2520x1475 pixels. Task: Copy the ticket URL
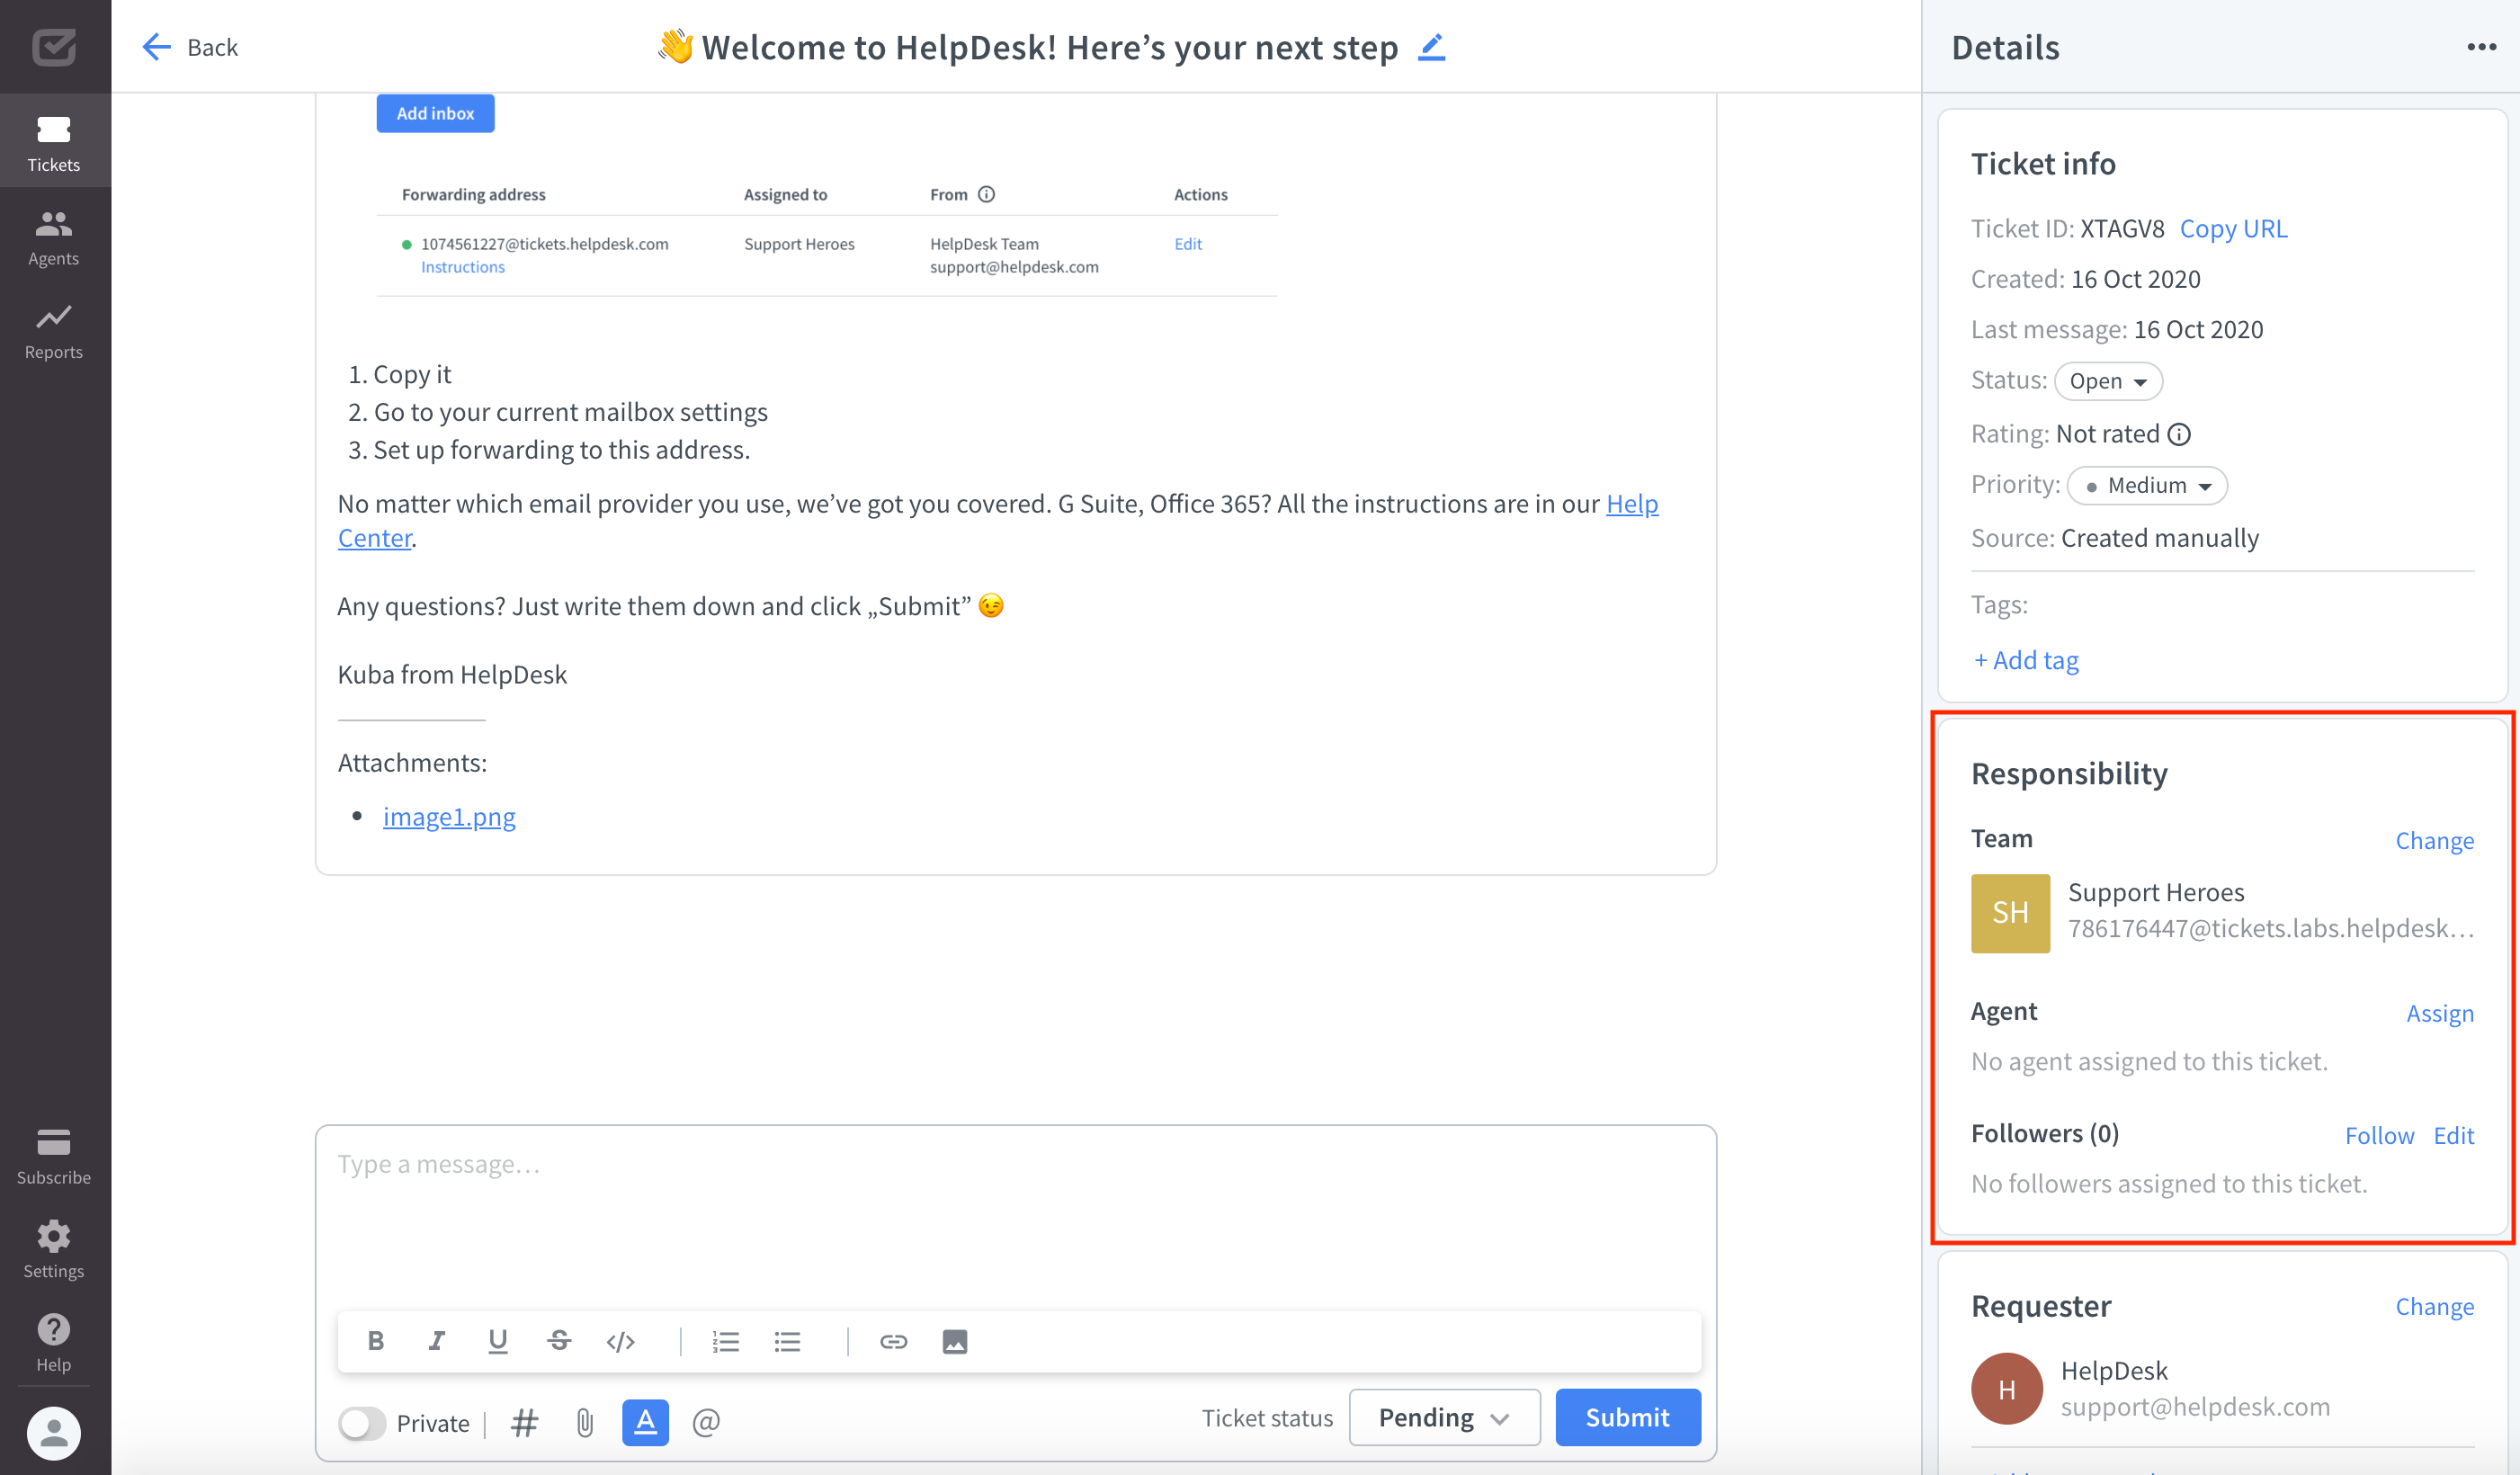coord(2233,229)
